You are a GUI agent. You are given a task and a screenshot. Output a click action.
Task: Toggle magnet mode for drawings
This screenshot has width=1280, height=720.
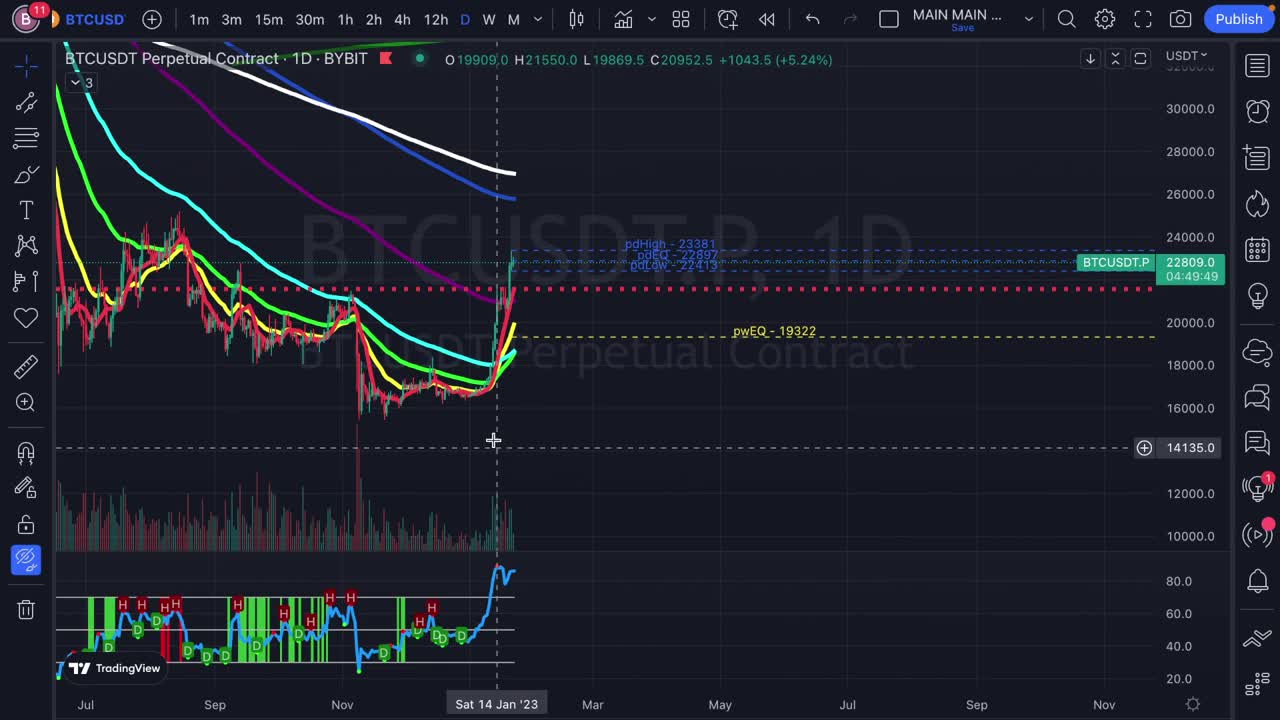coord(26,452)
